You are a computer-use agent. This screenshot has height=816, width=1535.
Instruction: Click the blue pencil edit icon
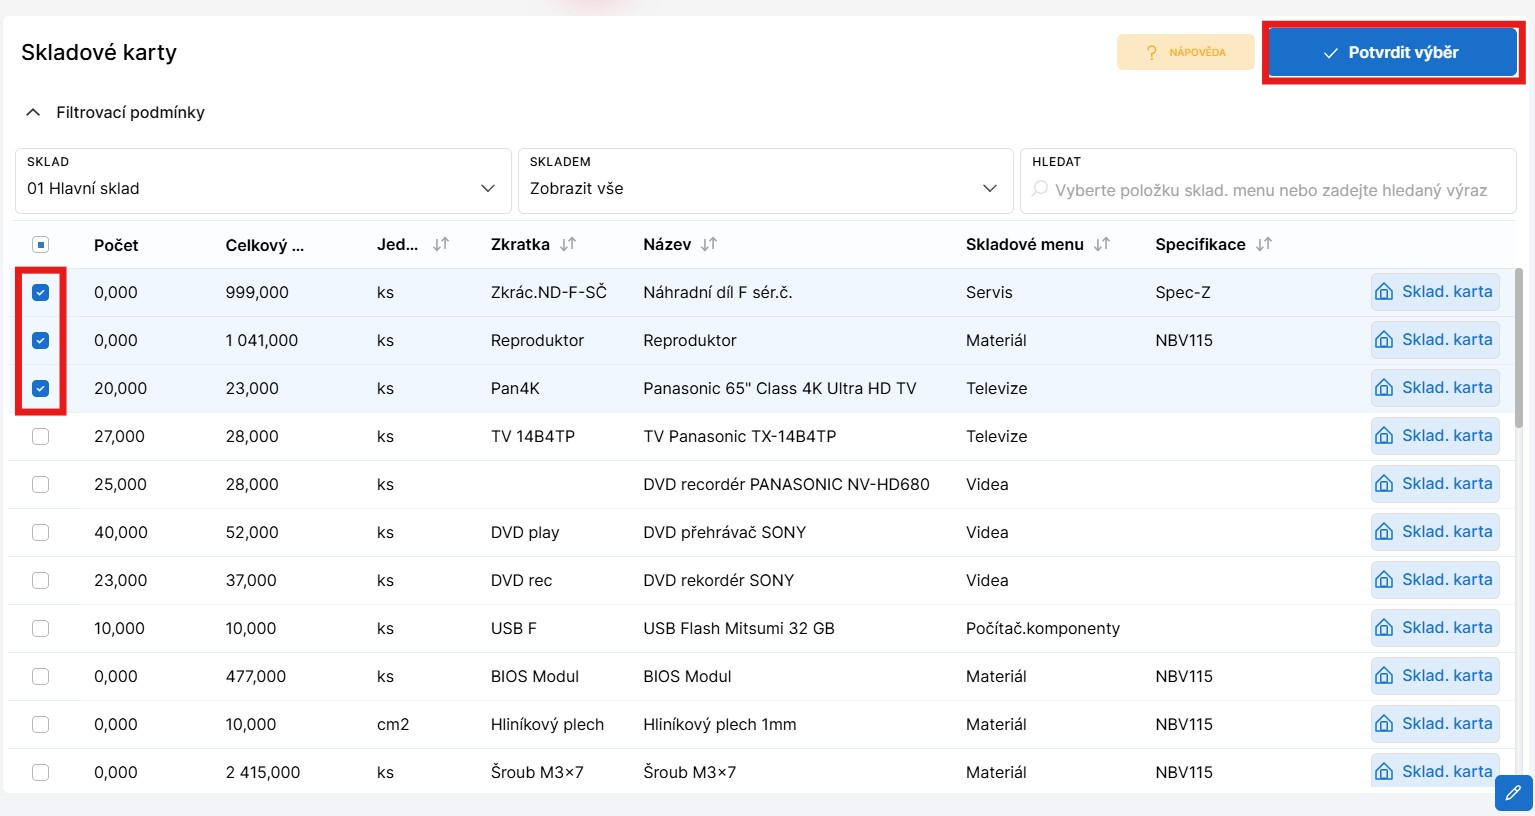click(x=1513, y=793)
